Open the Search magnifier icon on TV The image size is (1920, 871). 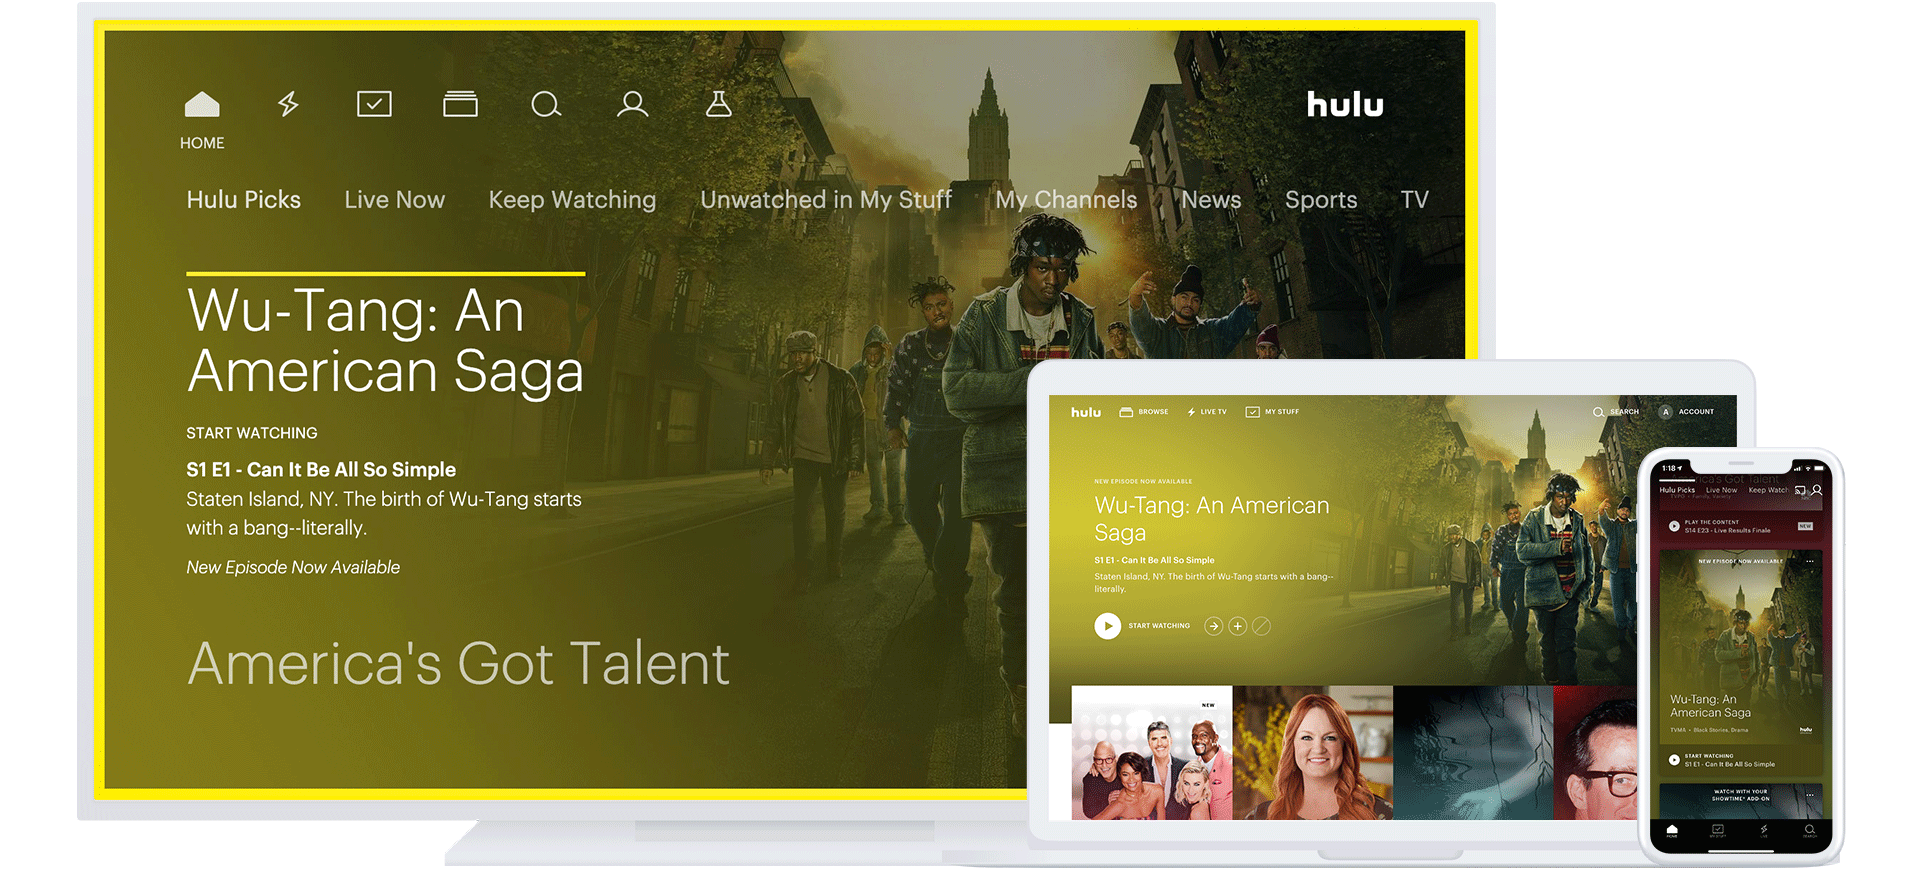(546, 104)
